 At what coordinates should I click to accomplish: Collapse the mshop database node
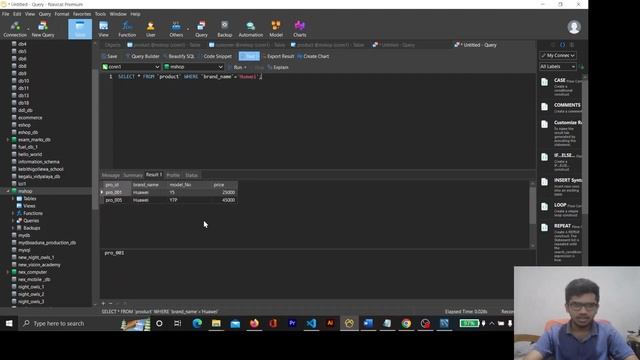[7, 191]
